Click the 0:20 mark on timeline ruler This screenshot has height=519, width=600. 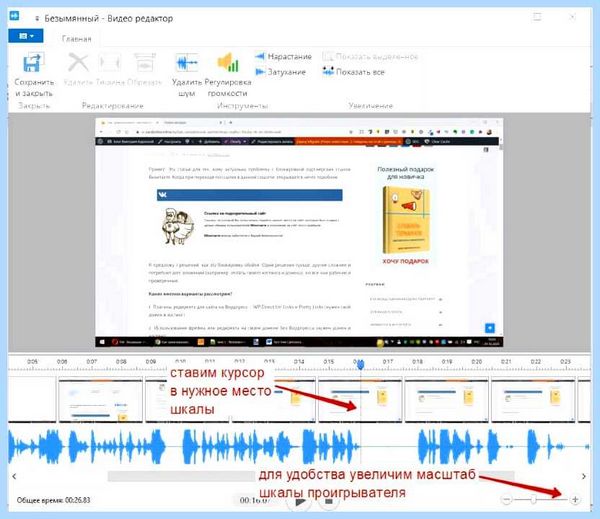(476, 362)
